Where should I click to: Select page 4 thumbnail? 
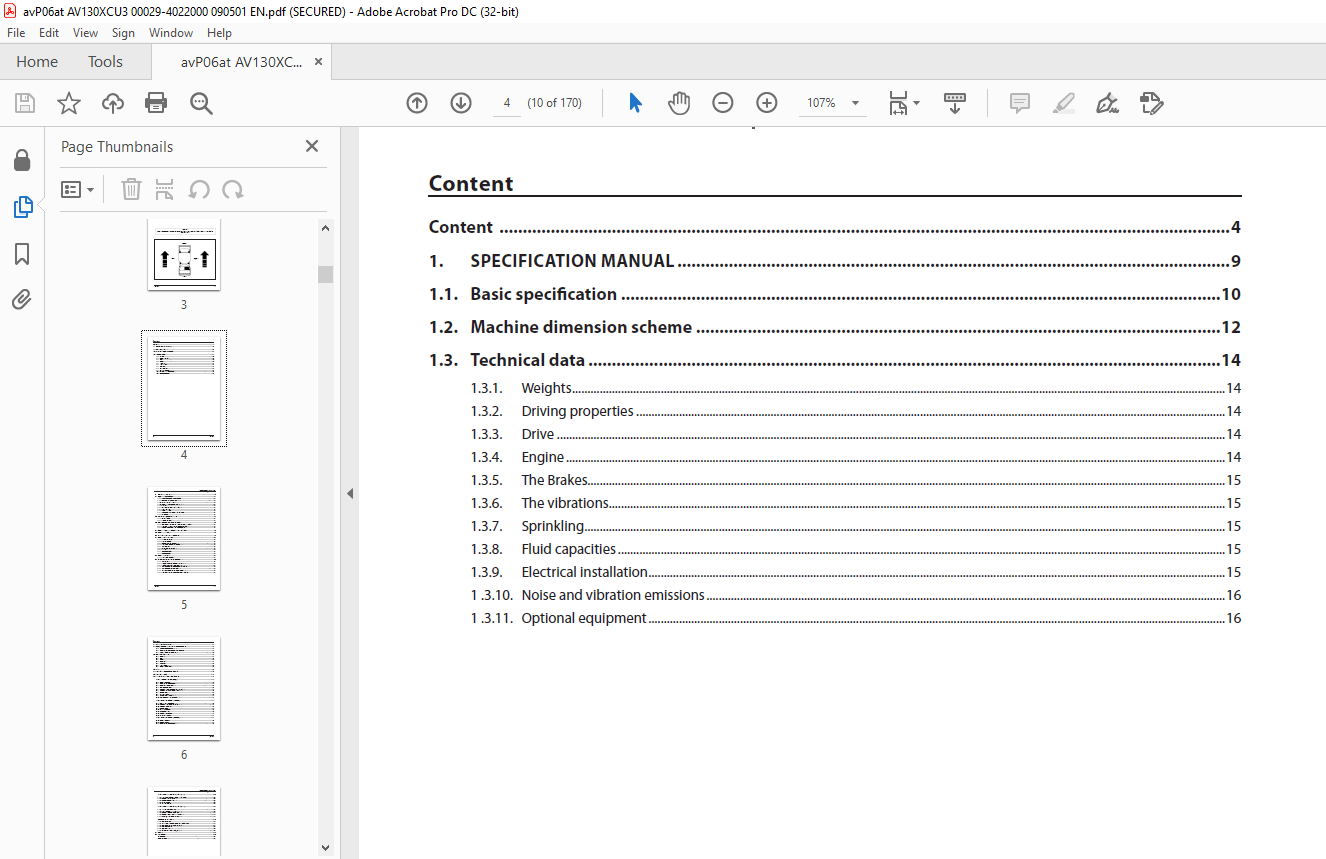coord(184,388)
